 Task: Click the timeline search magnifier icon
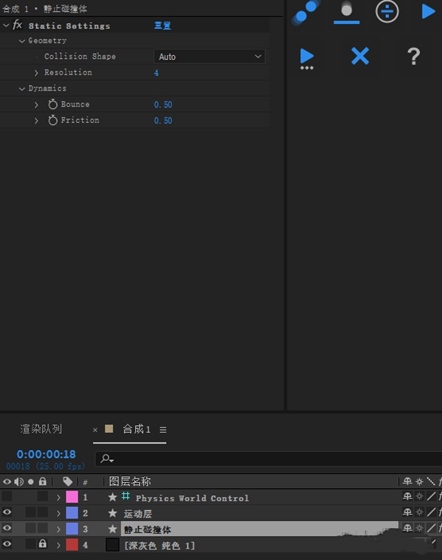click(107, 459)
